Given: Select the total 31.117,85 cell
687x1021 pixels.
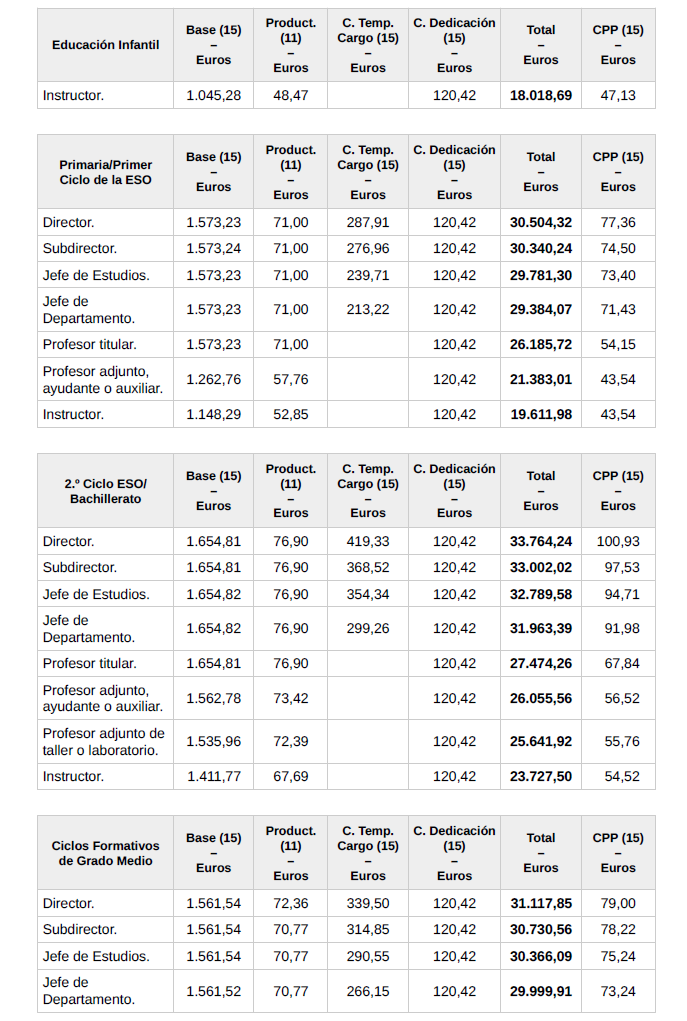Looking at the screenshot, I should coord(540,903).
